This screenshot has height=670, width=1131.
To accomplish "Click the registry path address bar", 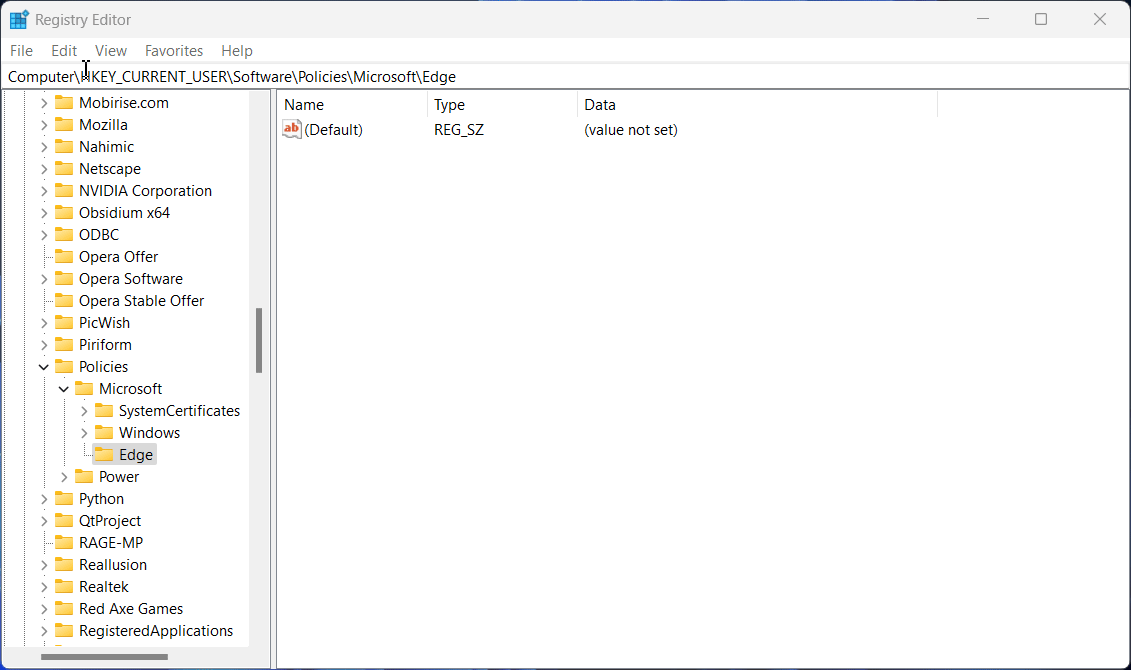I will pos(566,76).
